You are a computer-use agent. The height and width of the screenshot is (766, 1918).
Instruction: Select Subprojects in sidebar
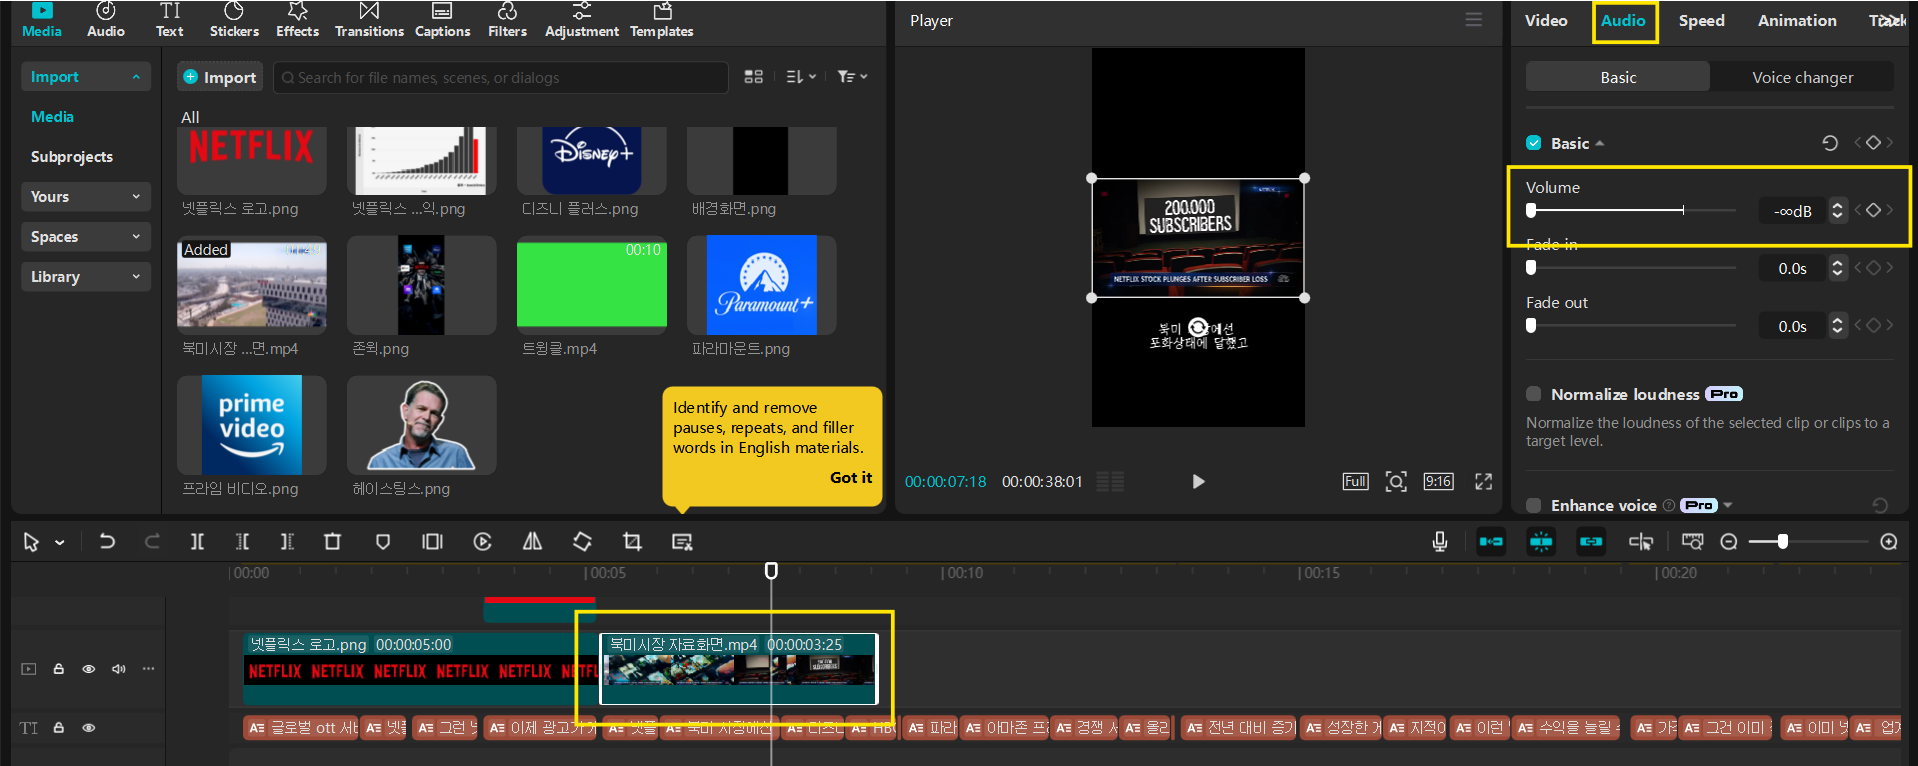[x=72, y=157]
